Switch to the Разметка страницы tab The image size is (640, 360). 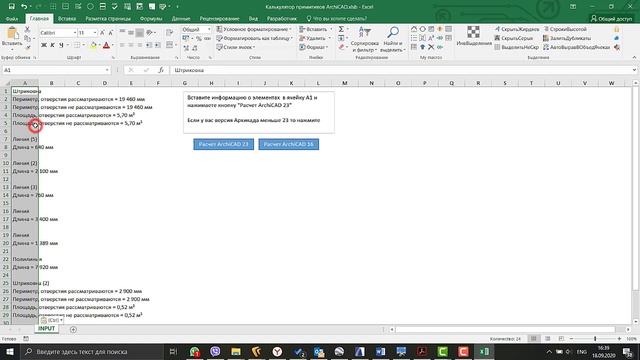click(x=108, y=18)
